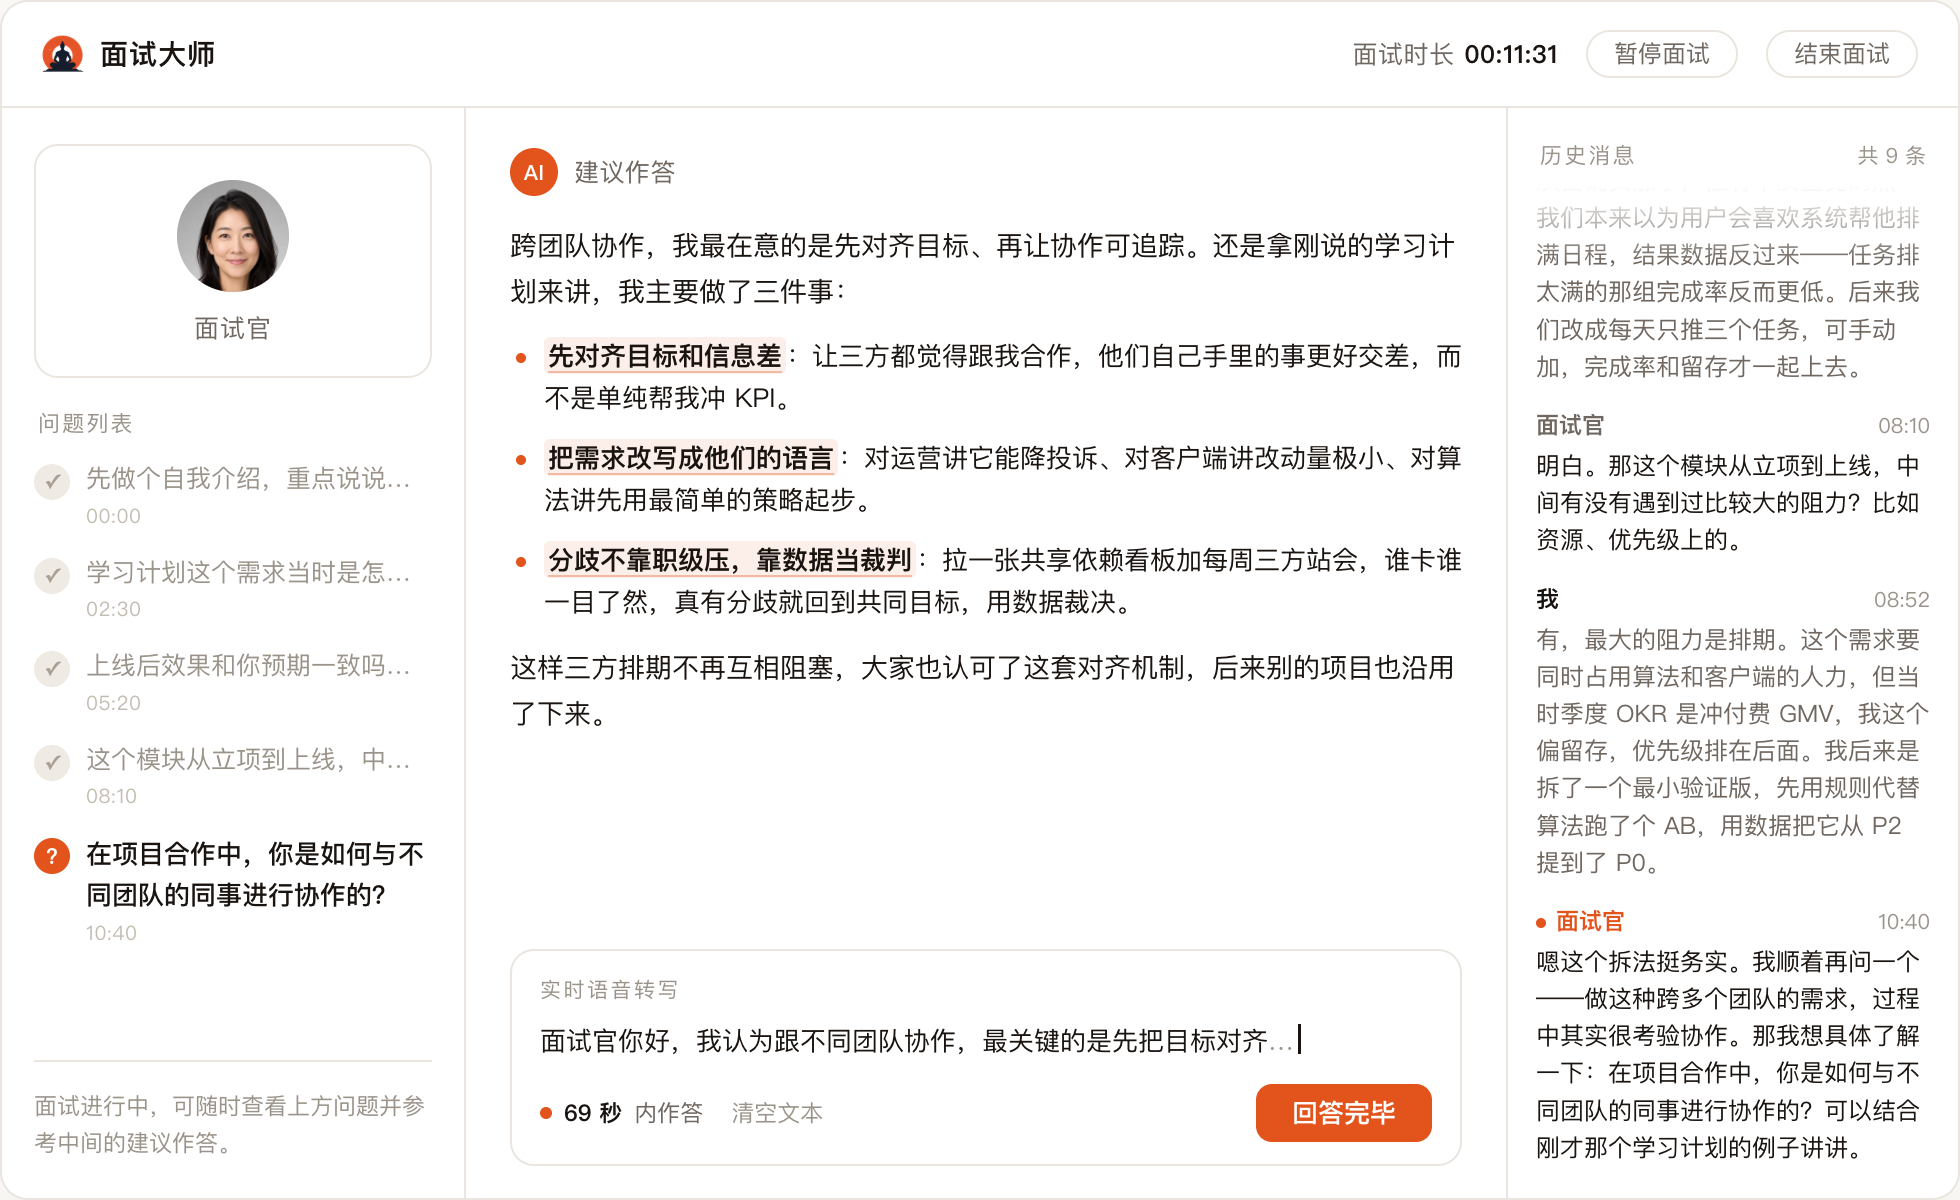Click the 面试大师 app logo icon
This screenshot has height=1200, width=1960.
pos(62,54)
